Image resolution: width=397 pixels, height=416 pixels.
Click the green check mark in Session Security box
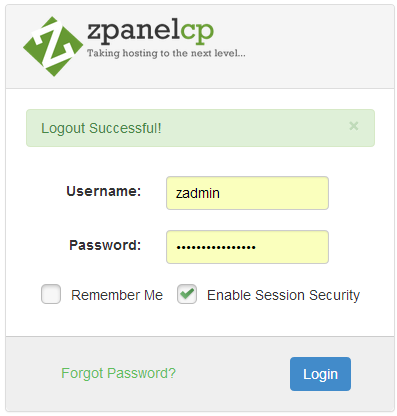(x=187, y=293)
